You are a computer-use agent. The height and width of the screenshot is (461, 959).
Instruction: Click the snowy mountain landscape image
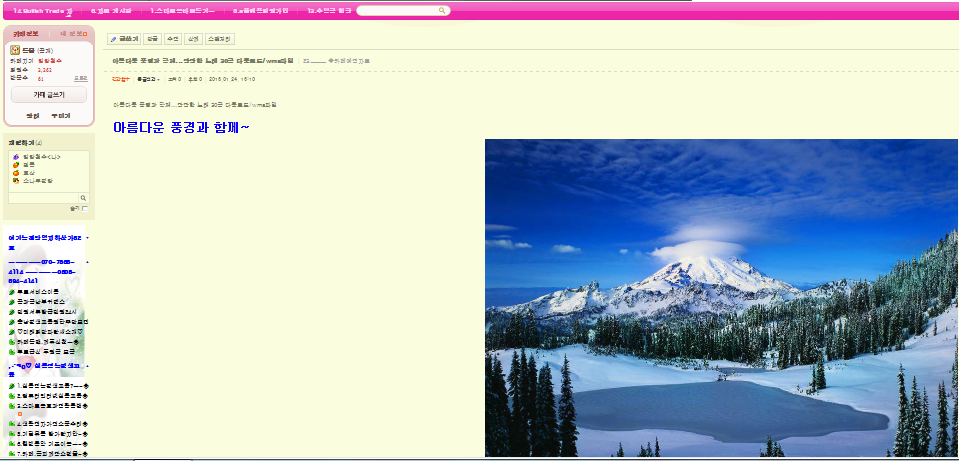pos(722,298)
